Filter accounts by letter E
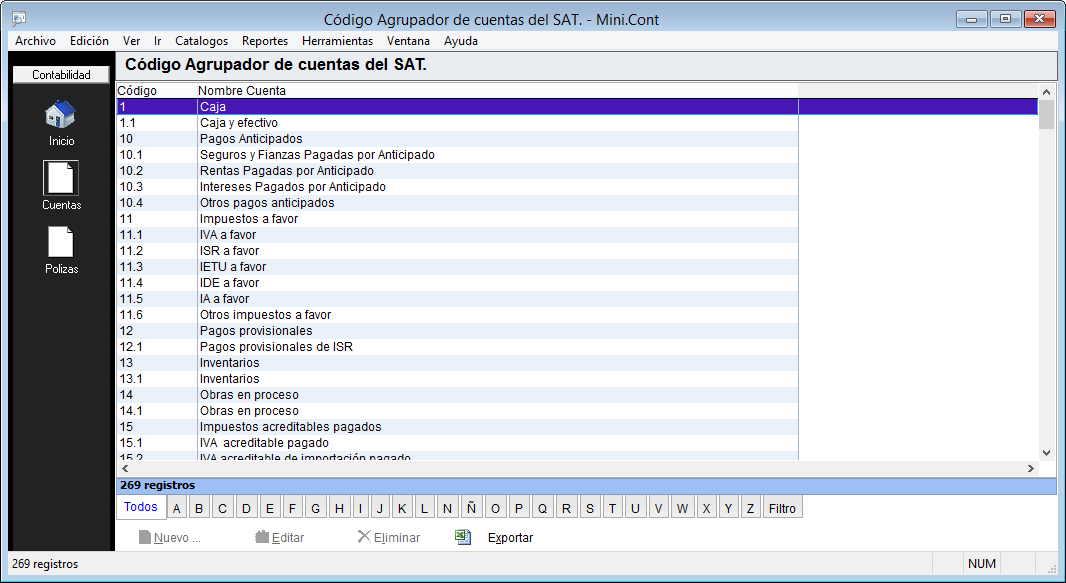Screen dimensions: 1066x583 tap(270, 508)
